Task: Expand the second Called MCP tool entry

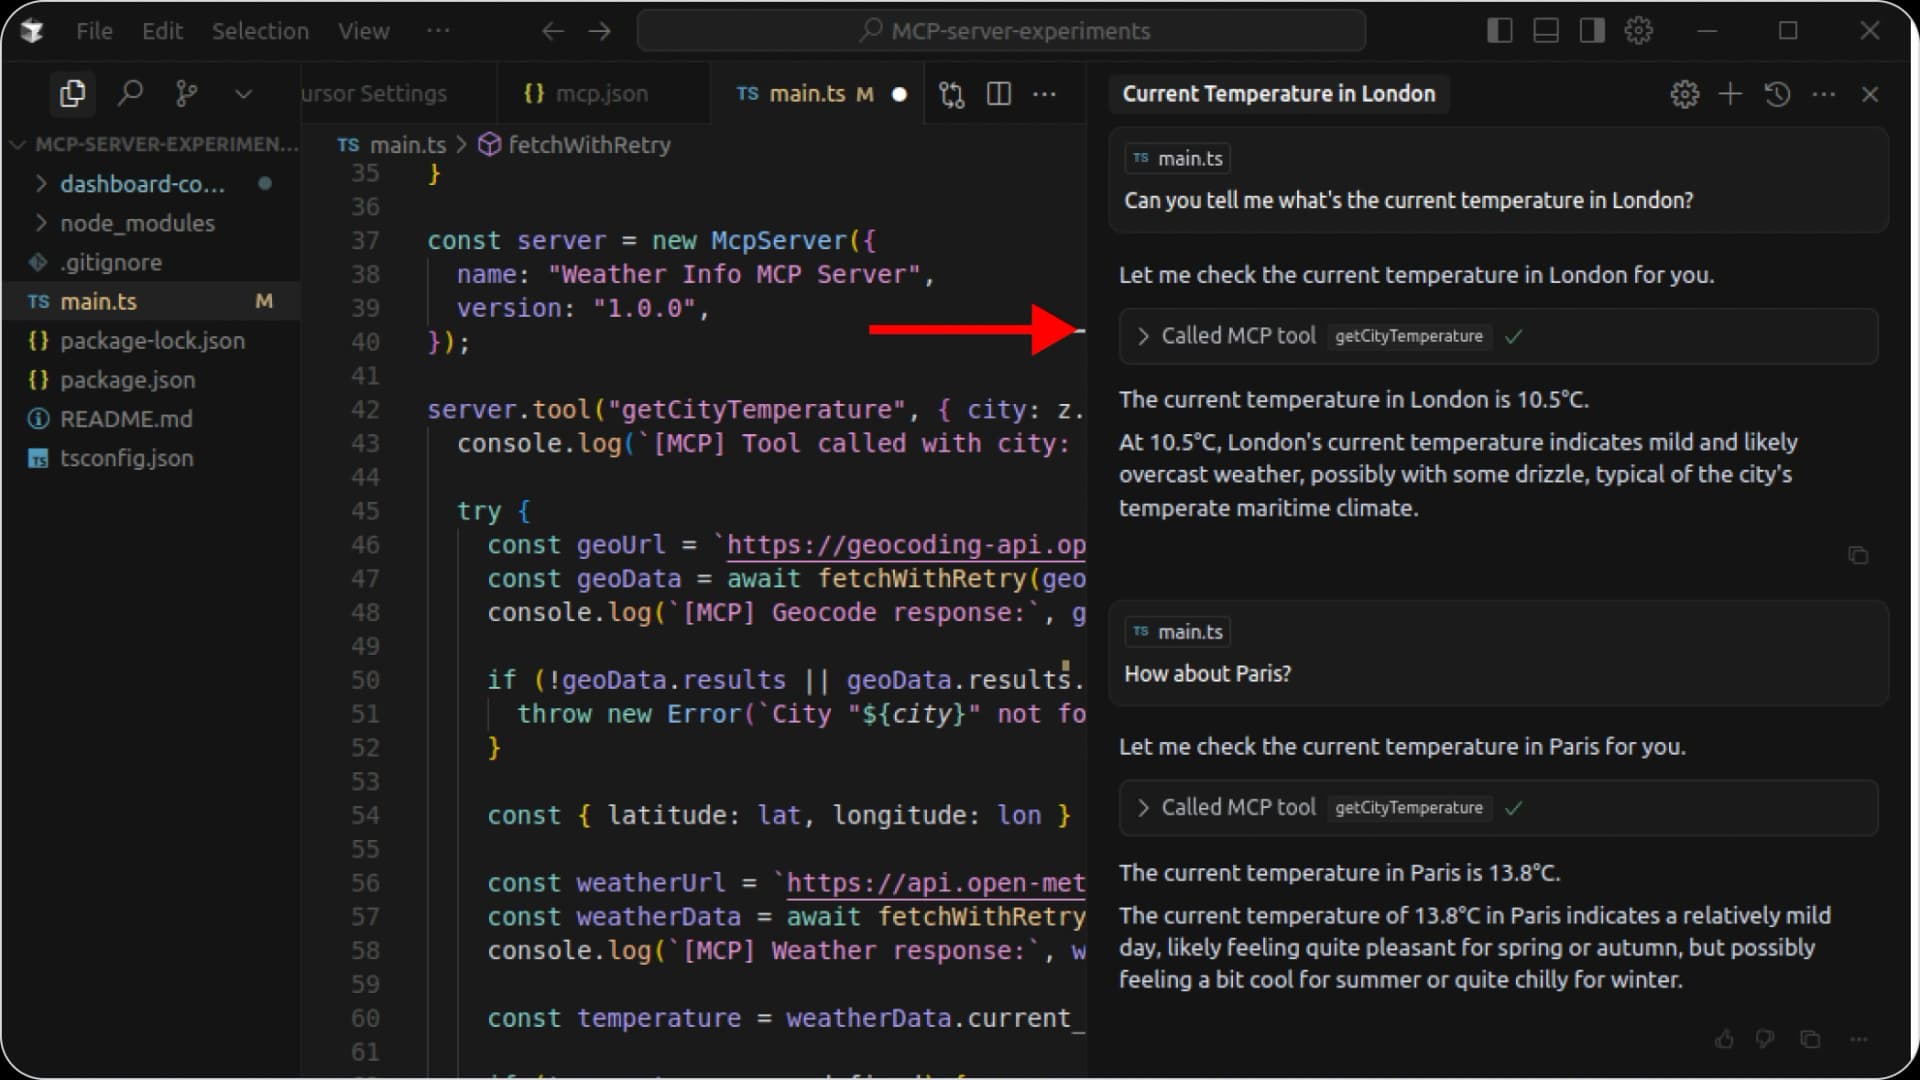Action: [x=1143, y=808]
